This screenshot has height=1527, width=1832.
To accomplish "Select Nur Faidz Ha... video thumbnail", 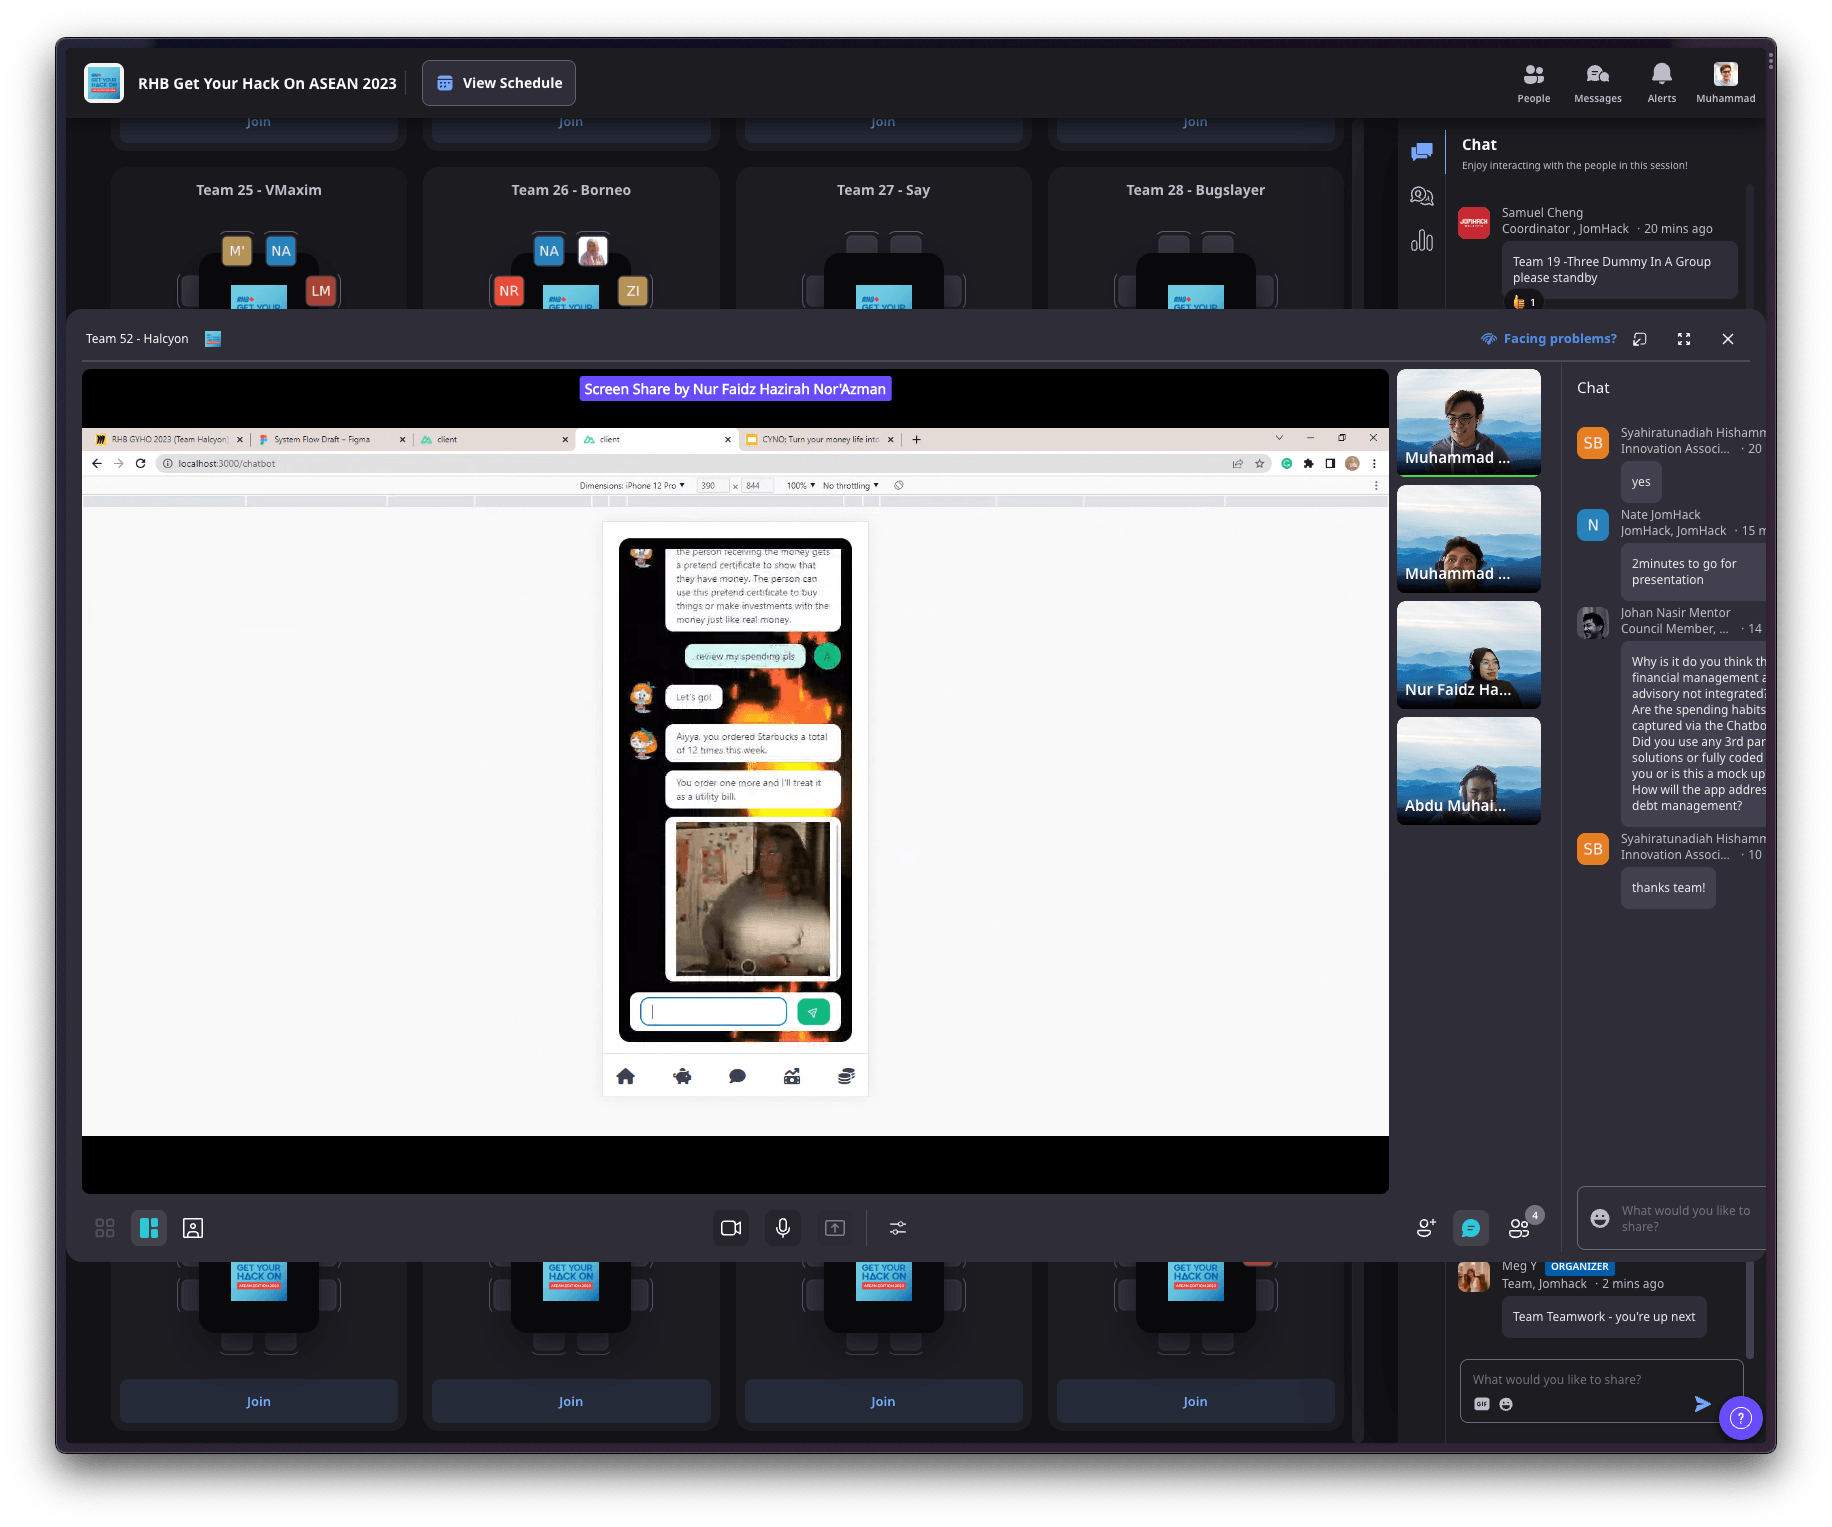I will [x=1468, y=655].
